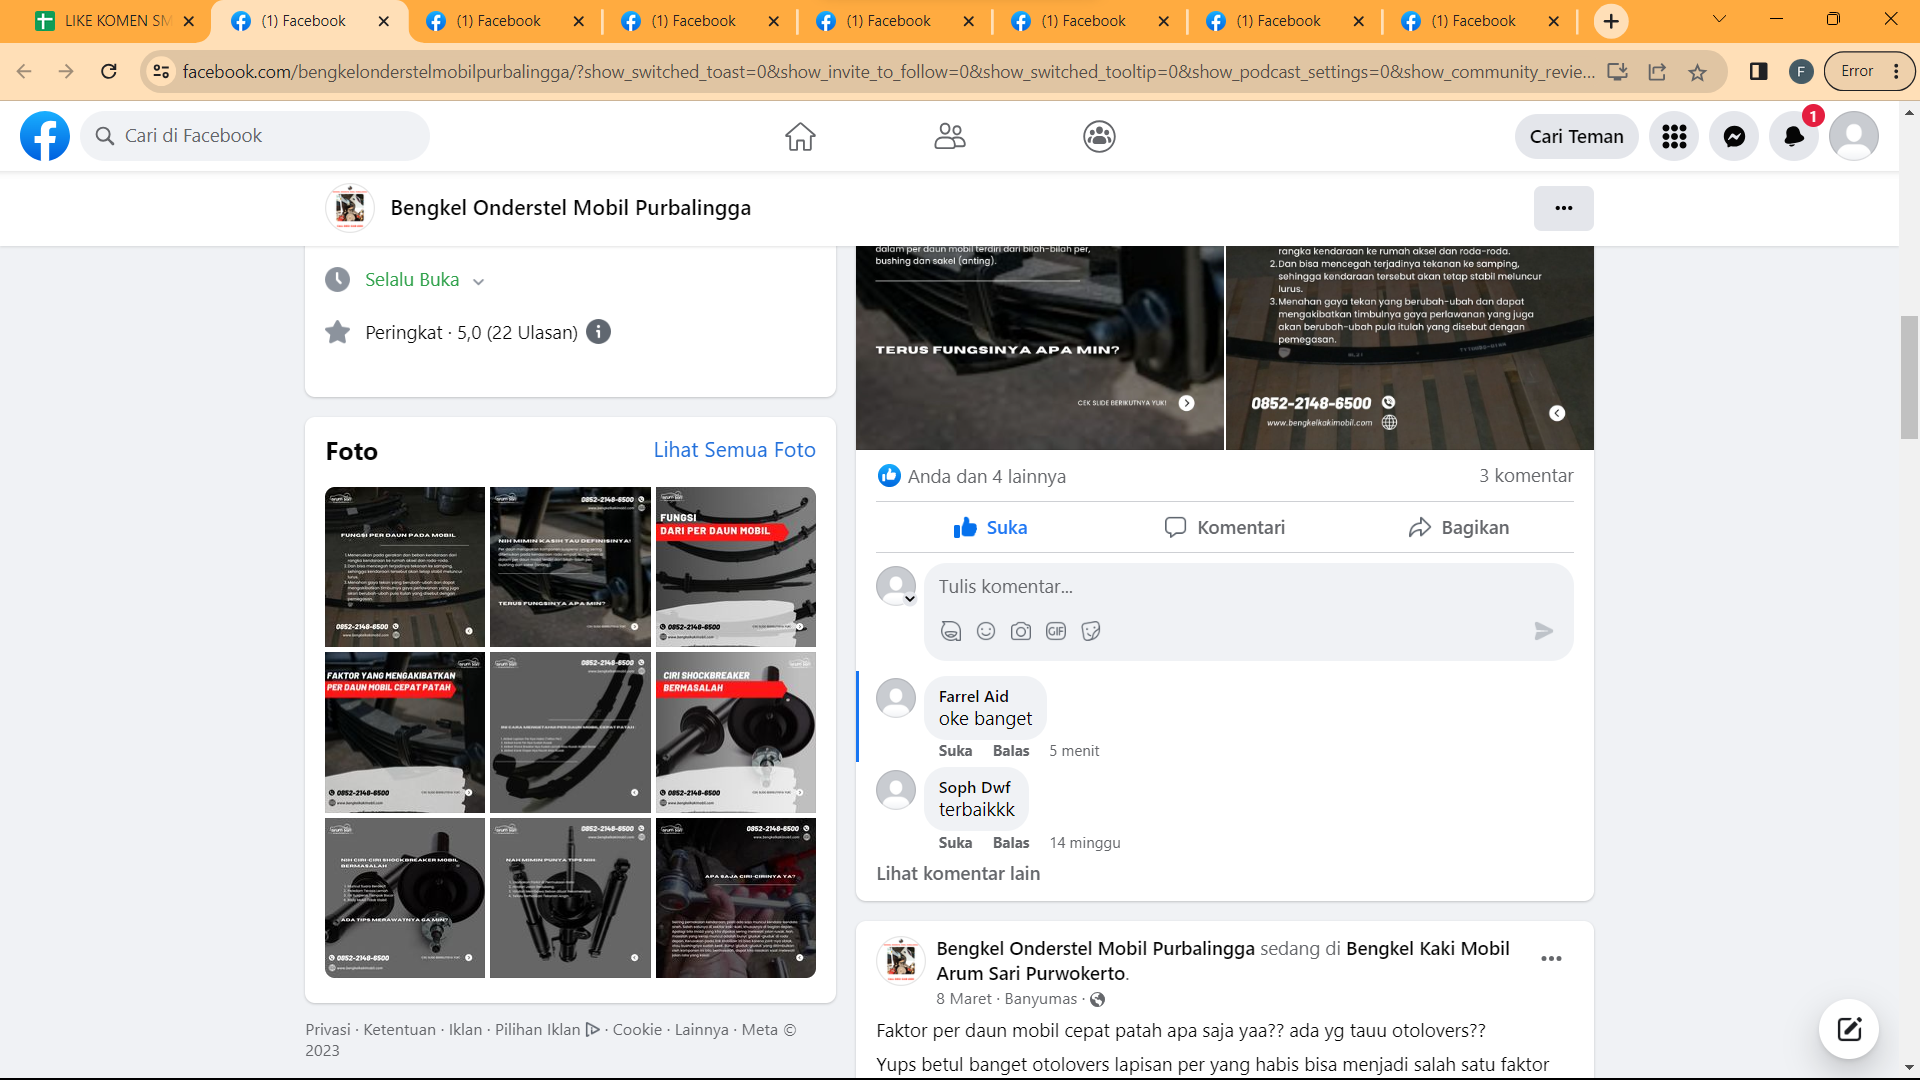Image resolution: width=1920 pixels, height=1080 pixels.
Task: Open Ciri Shockbreaker Bermasalah photo thumbnail
Action: click(x=735, y=732)
